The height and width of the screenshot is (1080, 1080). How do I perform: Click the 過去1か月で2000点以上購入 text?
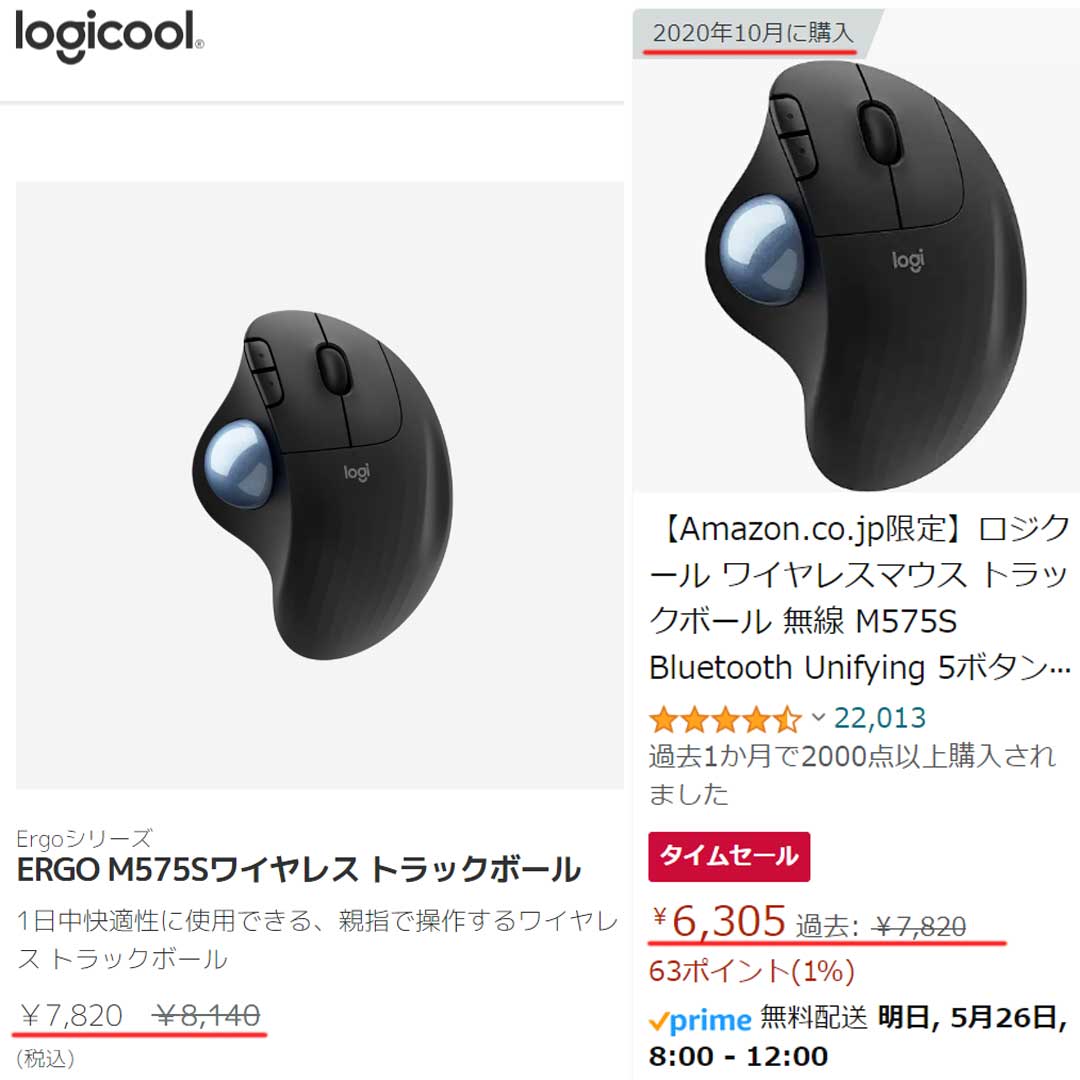point(852,775)
